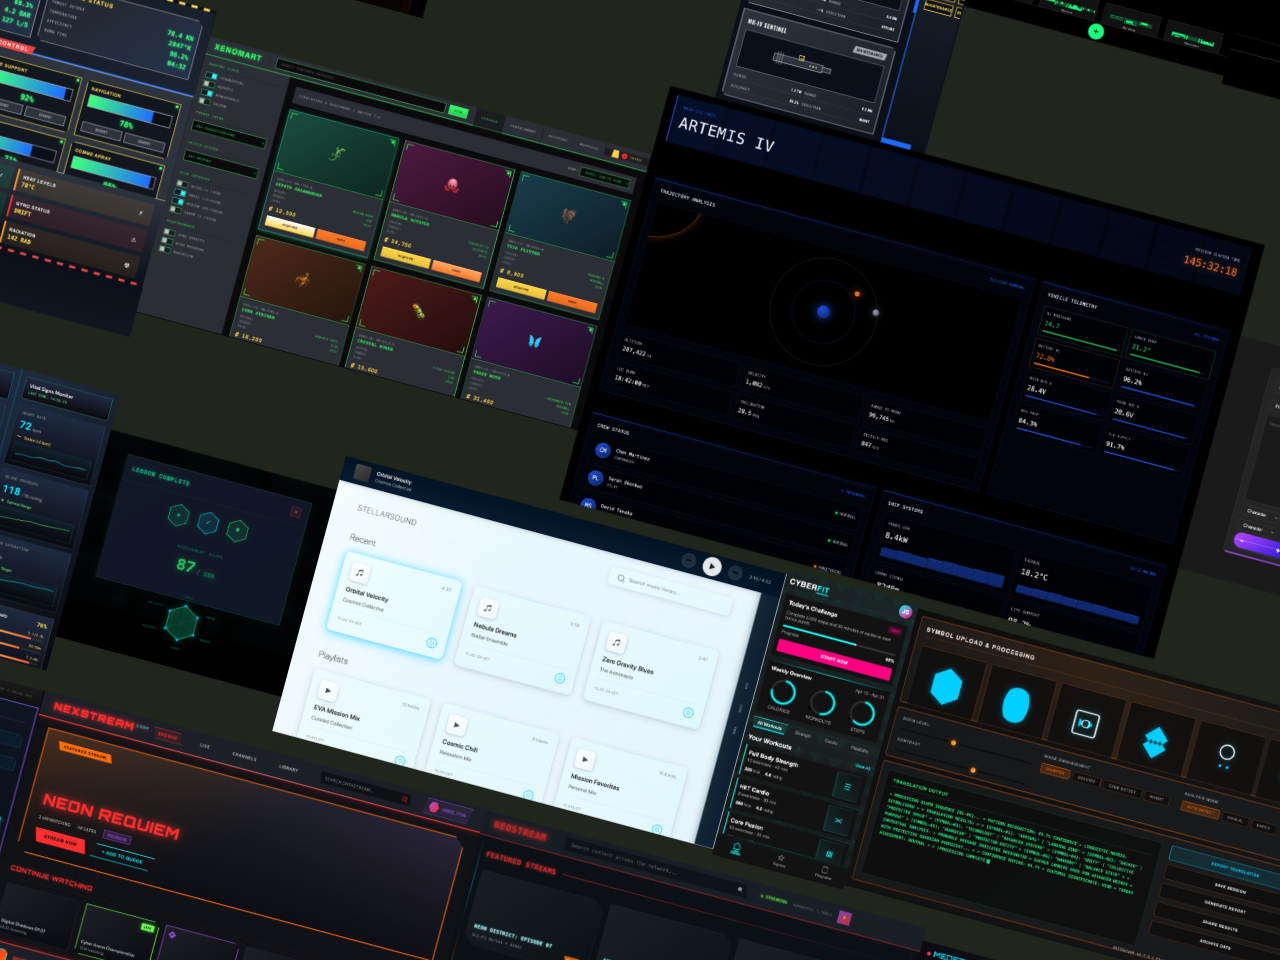Toggle the Atmospheric habitat filter in XenoMart
This screenshot has width=1280, height=960.
207,95
